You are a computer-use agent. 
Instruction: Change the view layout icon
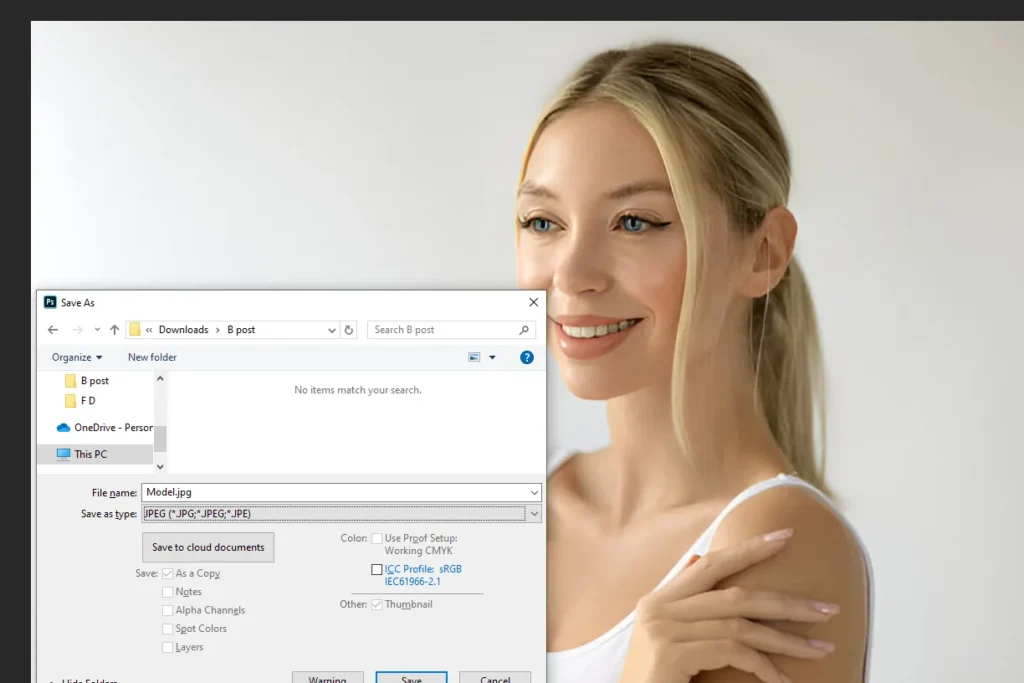click(474, 357)
